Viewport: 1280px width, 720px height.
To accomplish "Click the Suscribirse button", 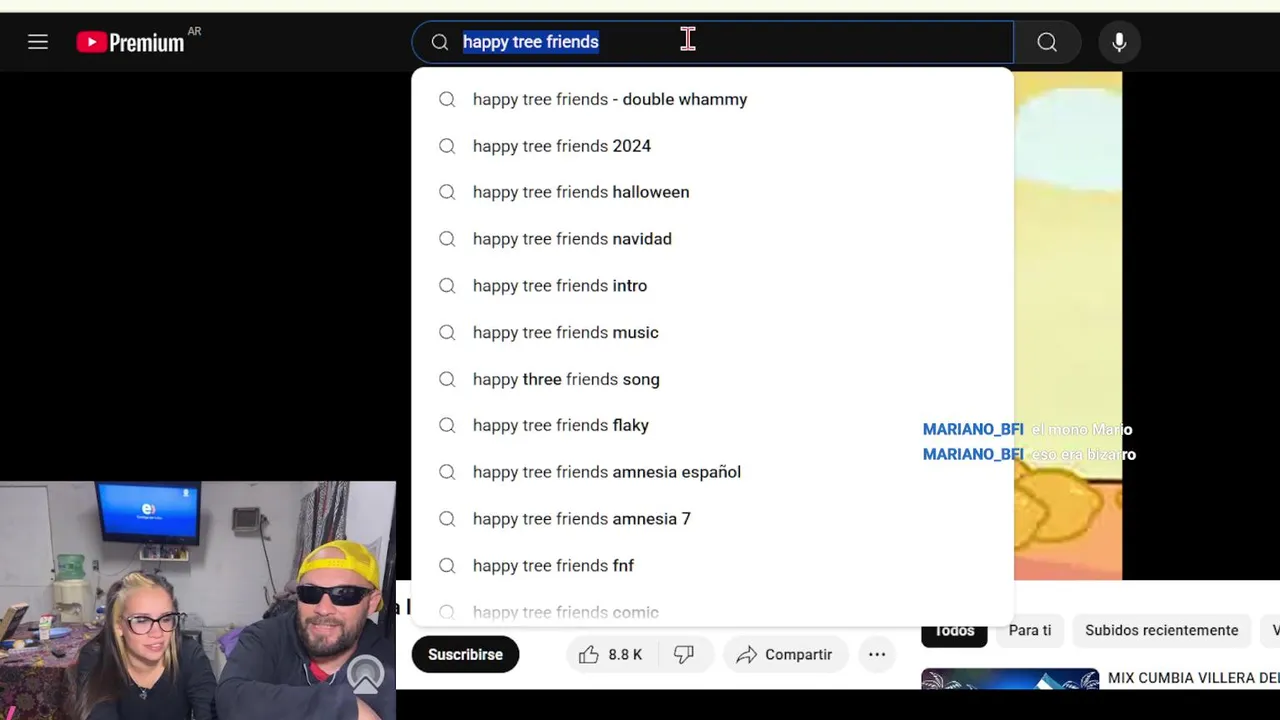I will pos(465,654).
